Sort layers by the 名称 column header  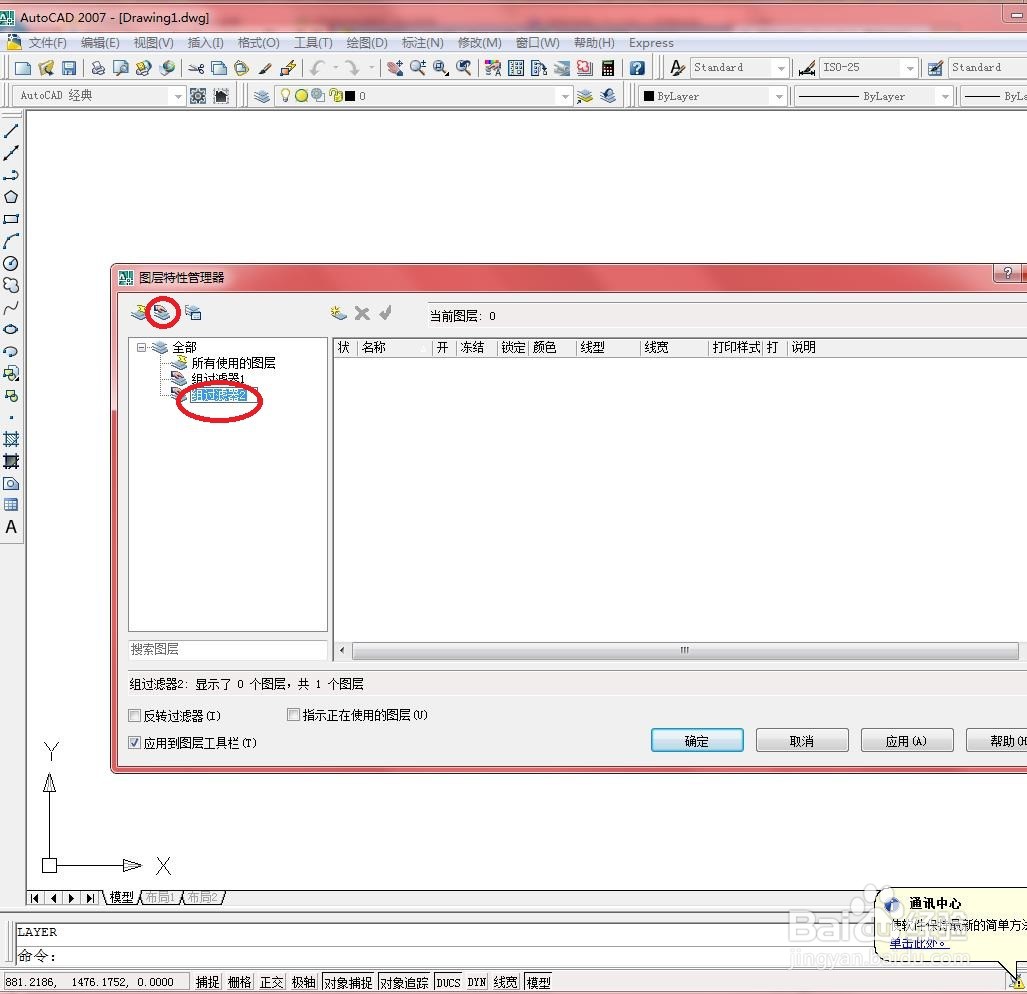point(394,347)
